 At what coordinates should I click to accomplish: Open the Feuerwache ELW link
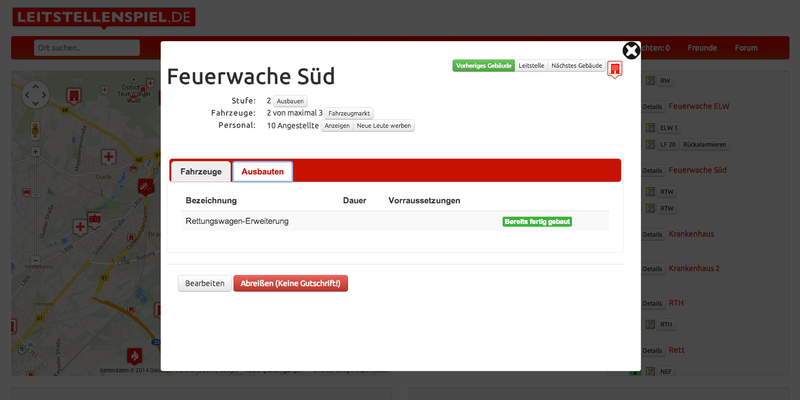pyautogui.click(x=699, y=106)
